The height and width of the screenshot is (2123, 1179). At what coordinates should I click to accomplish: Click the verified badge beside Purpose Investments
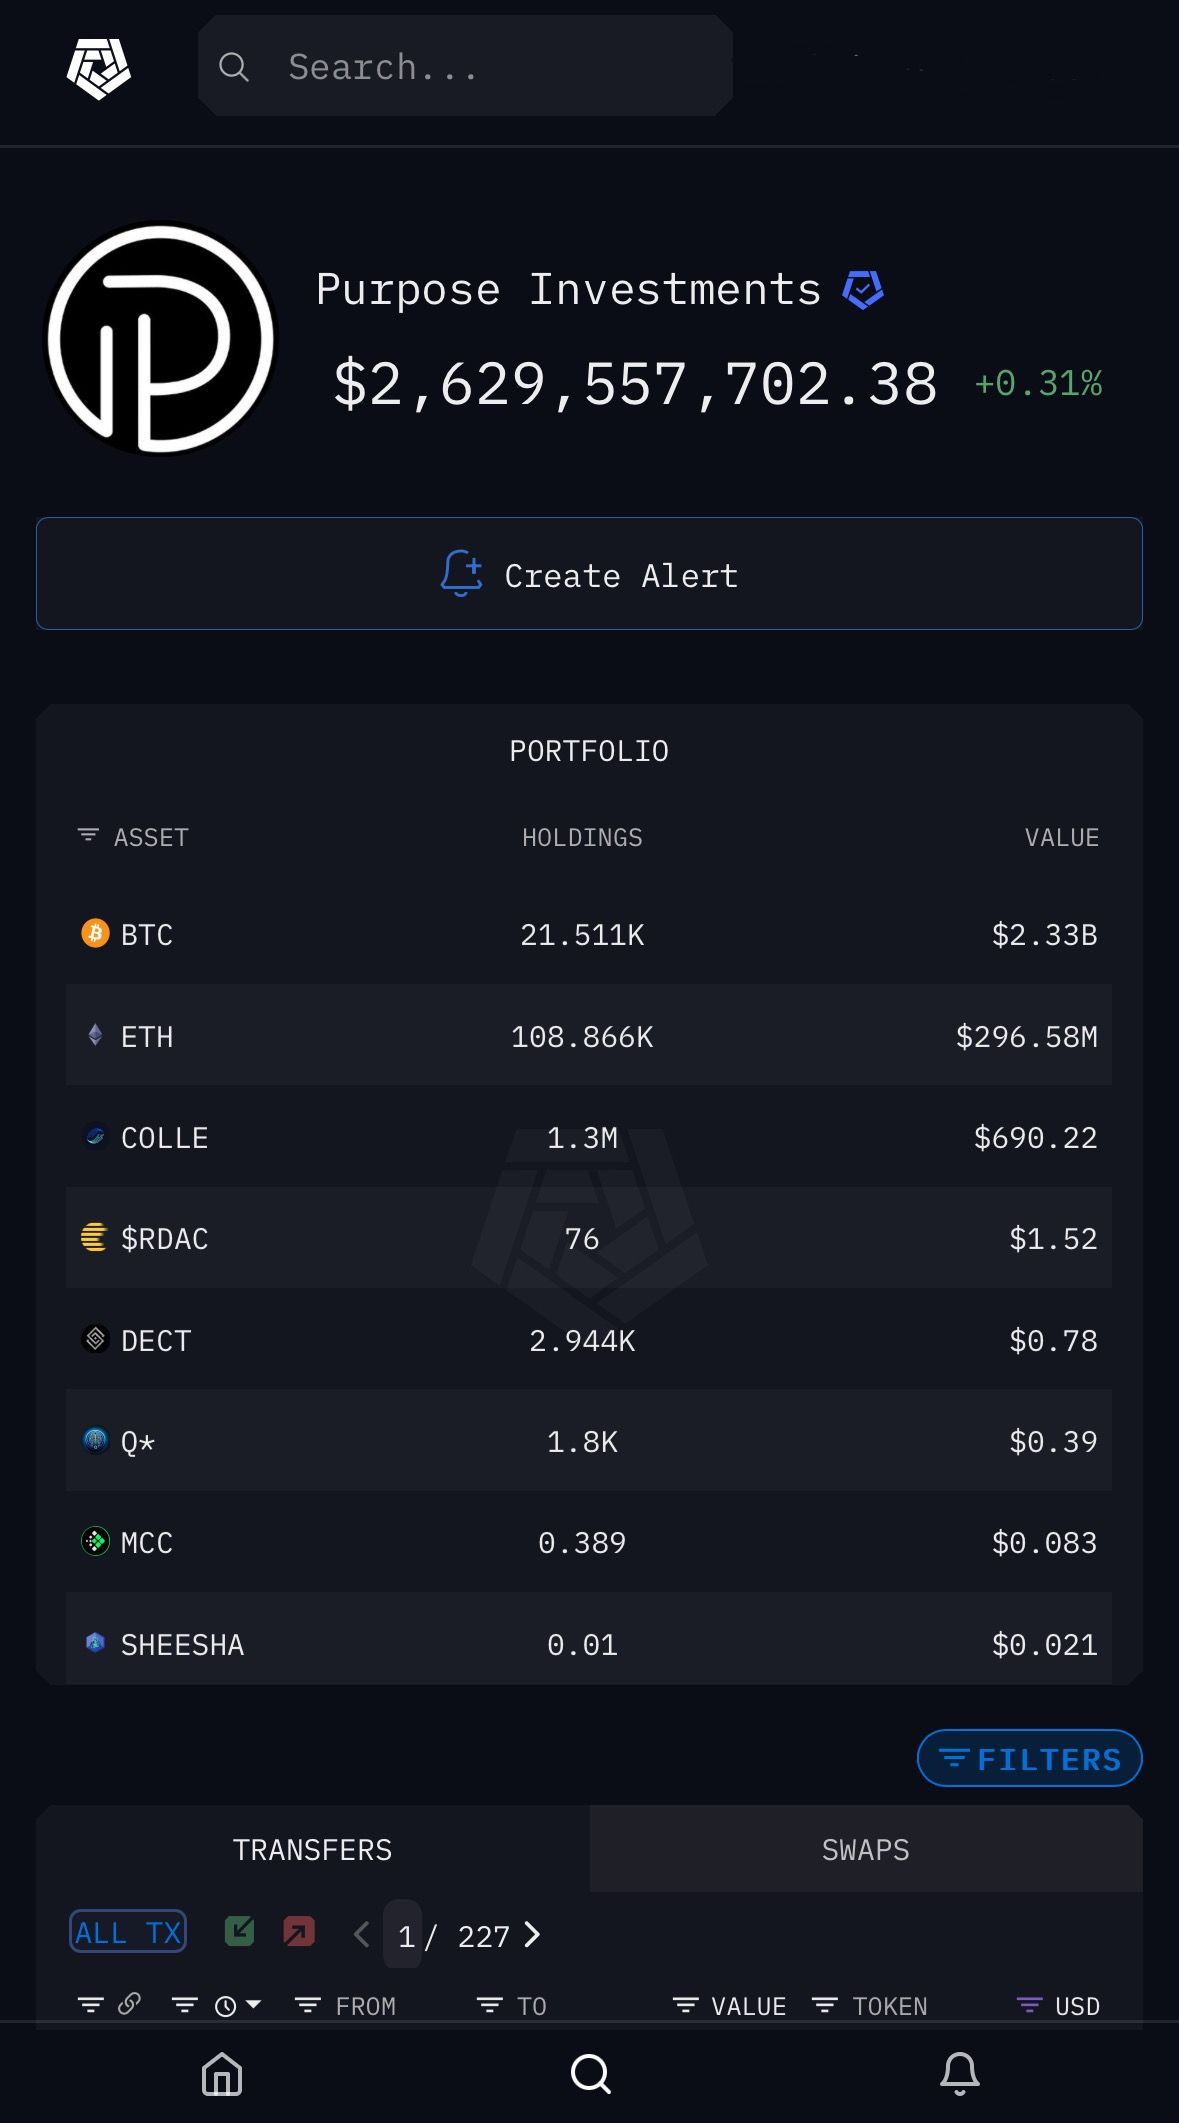[862, 289]
